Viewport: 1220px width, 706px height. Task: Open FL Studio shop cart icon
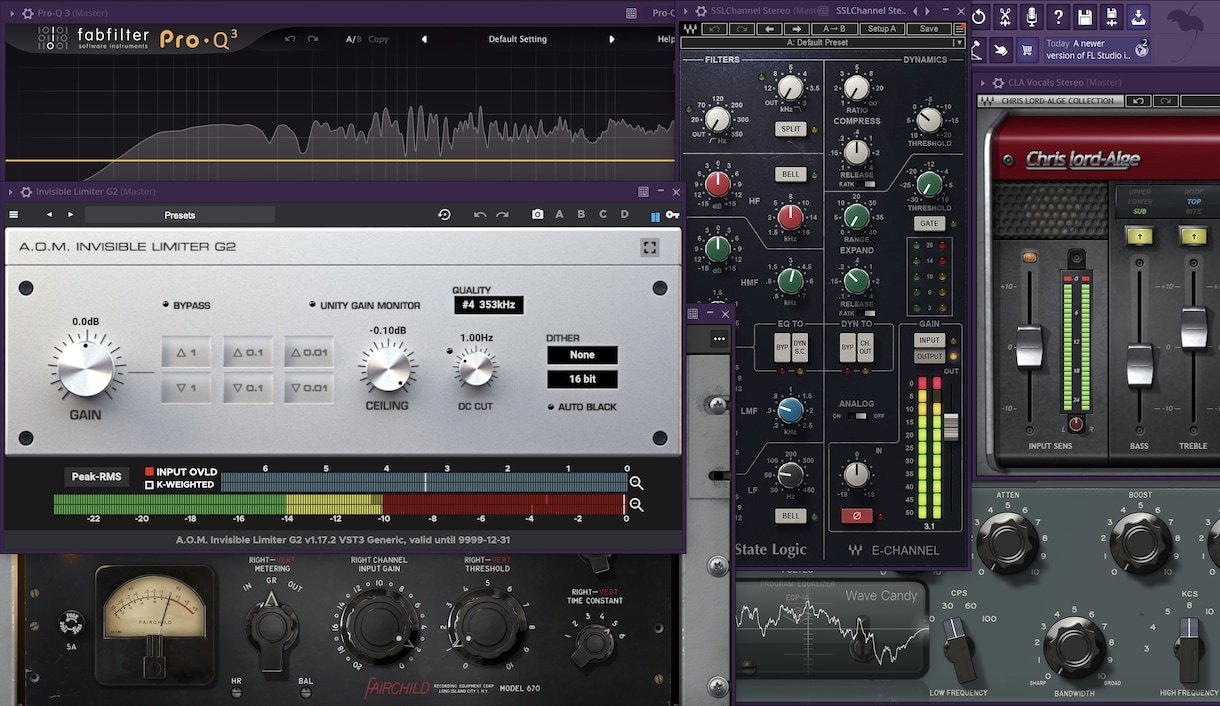(1026, 49)
